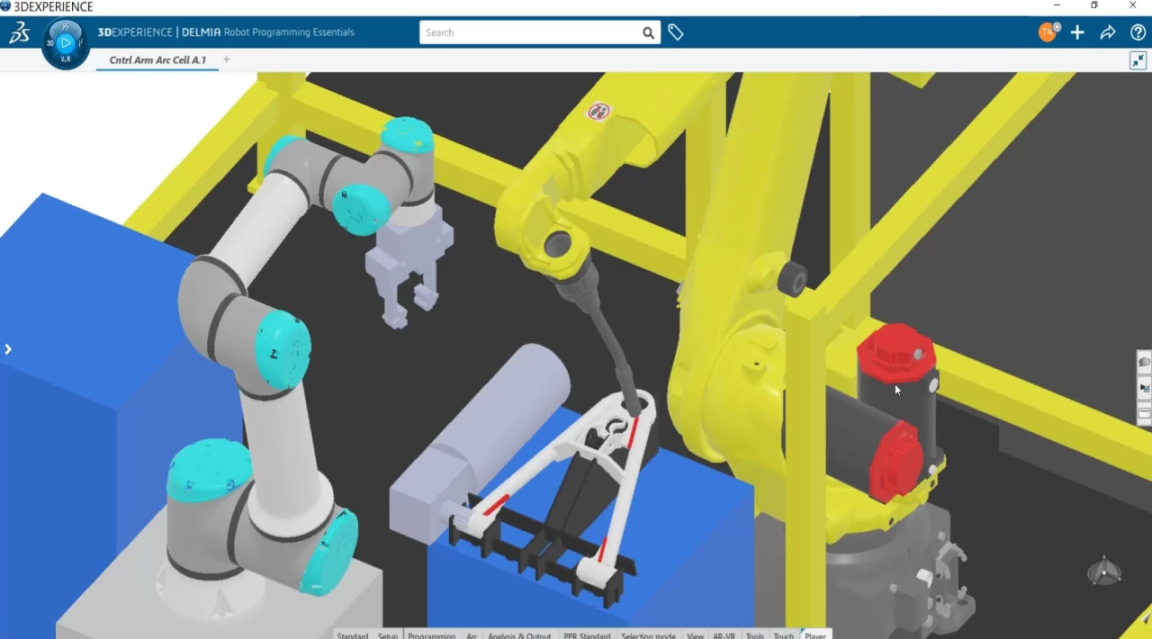Click the Dassault 3DS logo icon

tap(19, 34)
